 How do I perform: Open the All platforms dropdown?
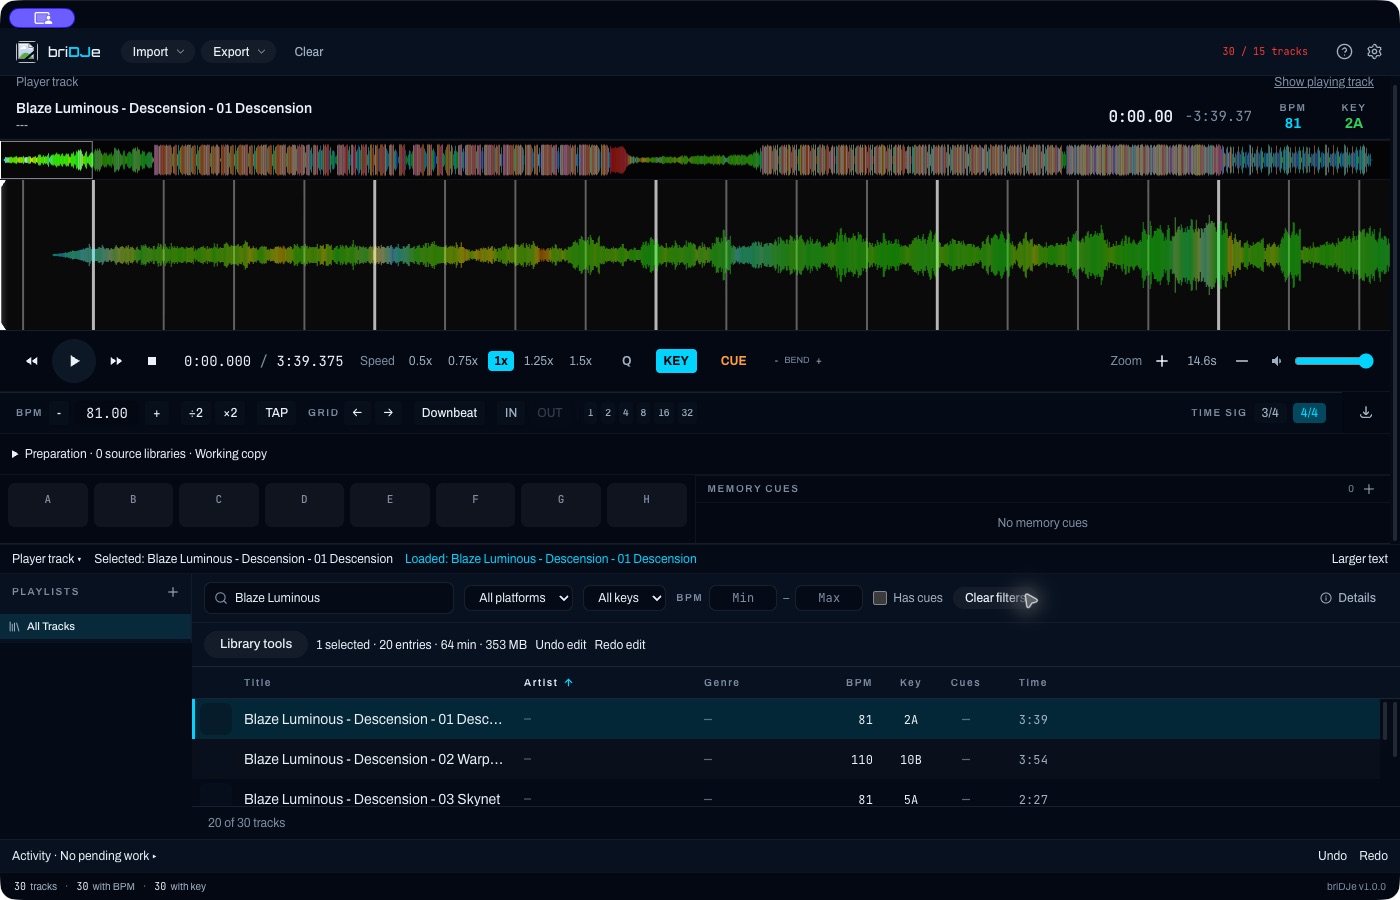pos(518,598)
